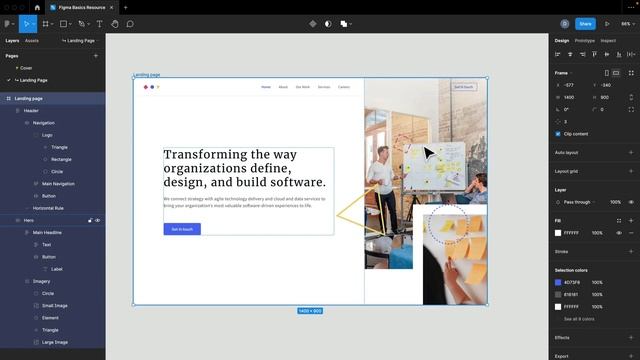This screenshot has height=360, width=640.
Task: Click the Align bottom icon
Action: (x=619, y=54)
